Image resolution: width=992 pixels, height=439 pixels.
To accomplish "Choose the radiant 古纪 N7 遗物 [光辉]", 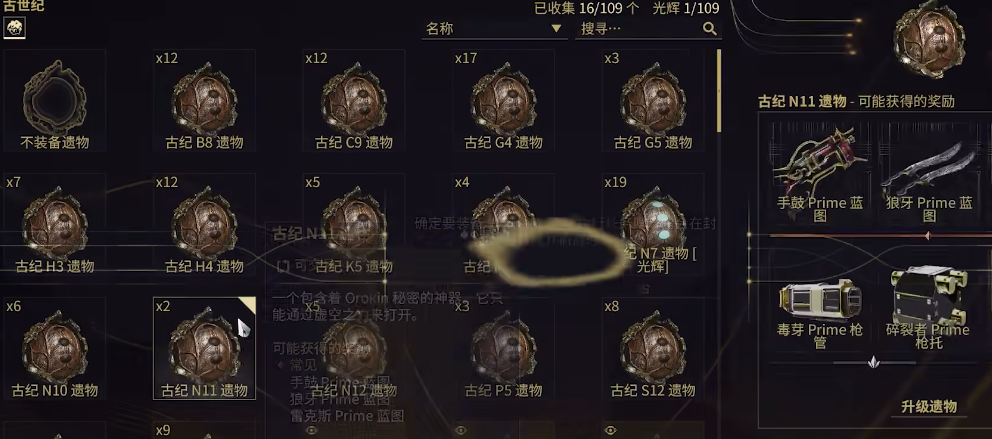I will click(x=652, y=225).
